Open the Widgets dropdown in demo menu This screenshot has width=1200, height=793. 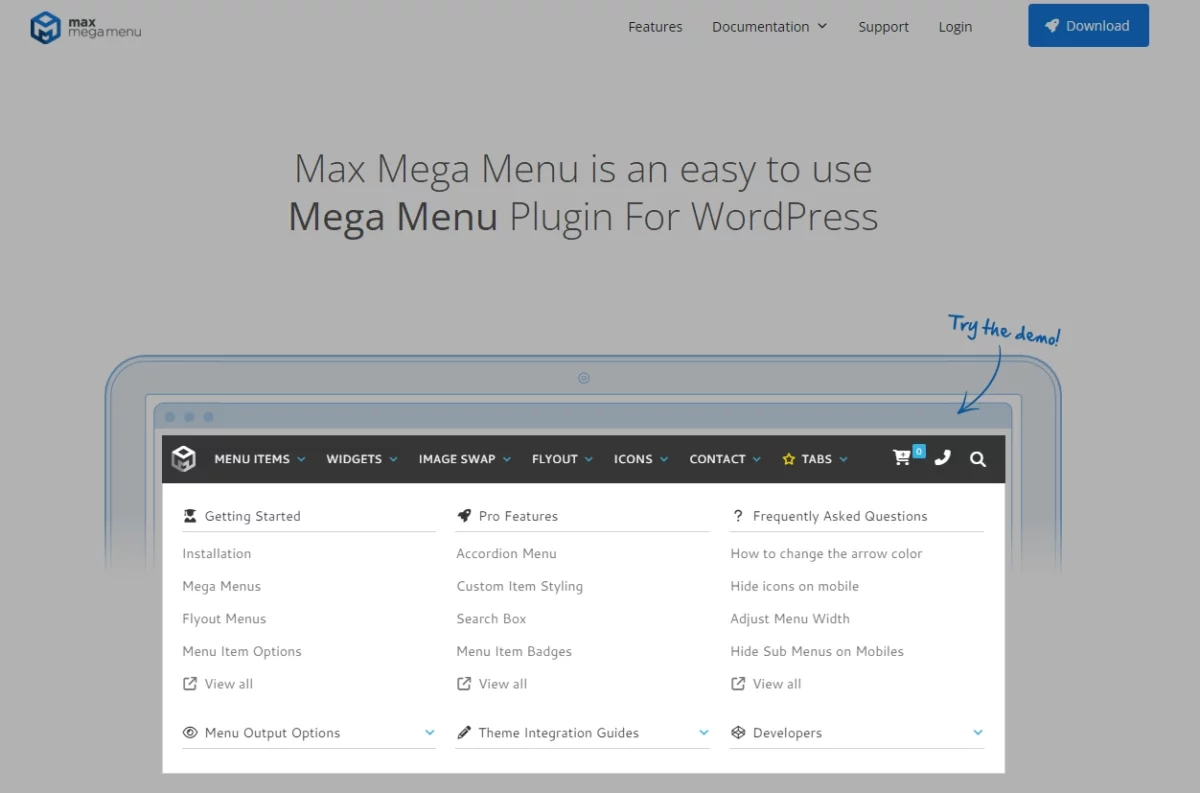362,459
